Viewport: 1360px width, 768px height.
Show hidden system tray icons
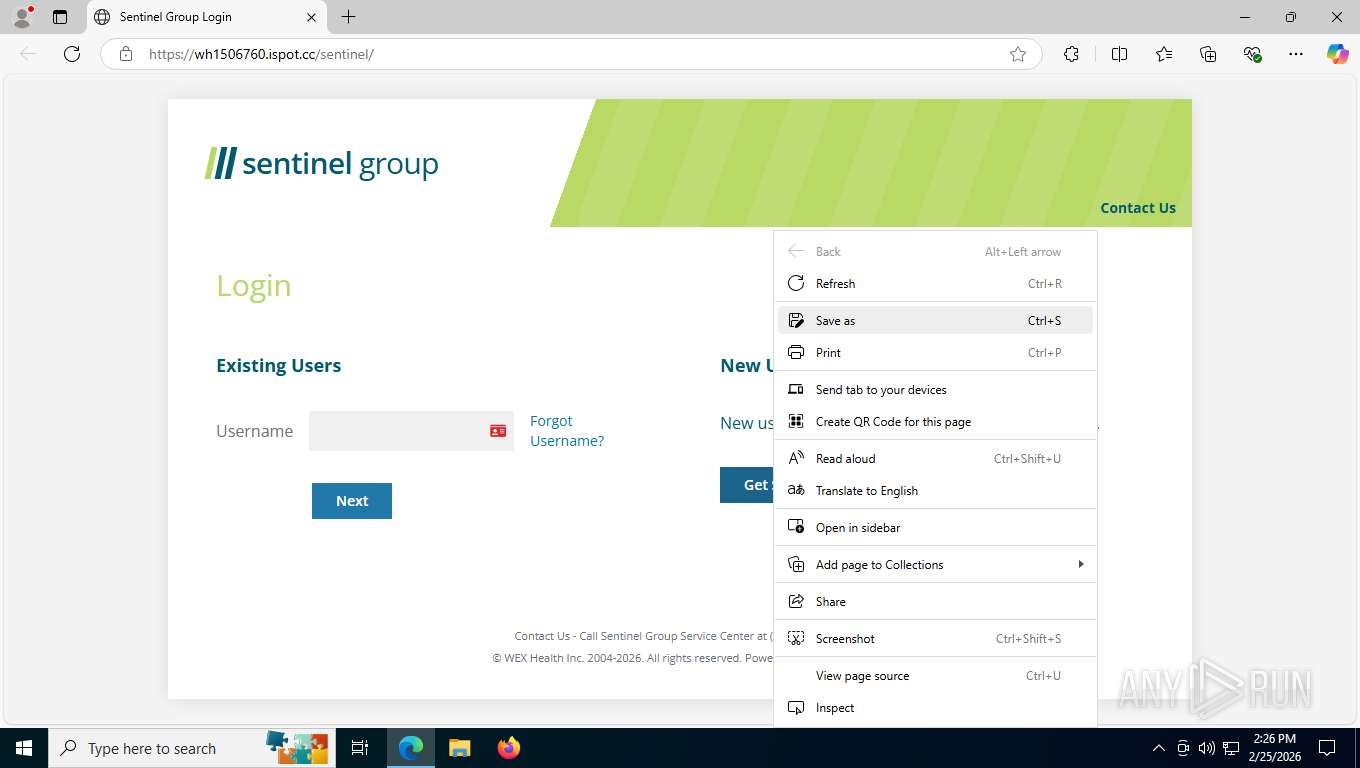pyautogui.click(x=1159, y=748)
